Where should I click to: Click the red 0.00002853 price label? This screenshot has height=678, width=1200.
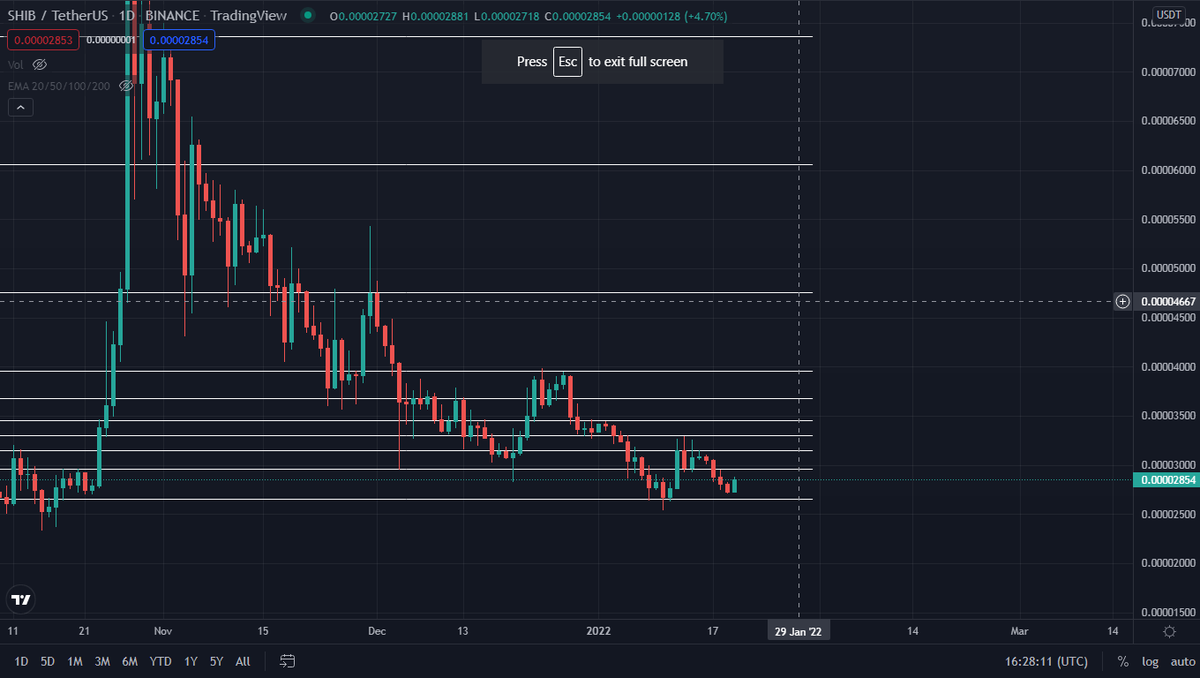point(42,40)
